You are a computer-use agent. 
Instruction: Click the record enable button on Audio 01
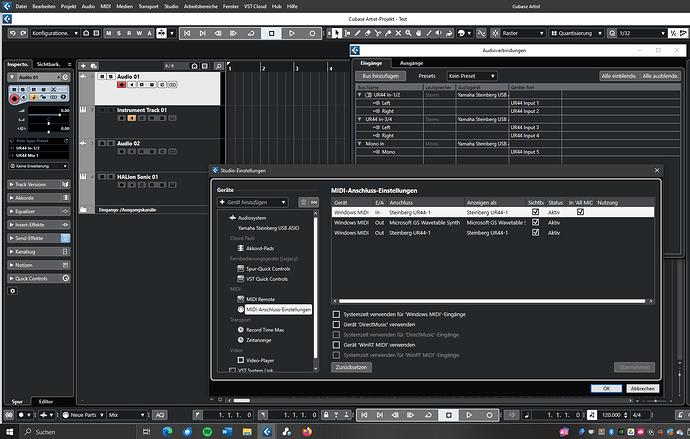[120, 86]
